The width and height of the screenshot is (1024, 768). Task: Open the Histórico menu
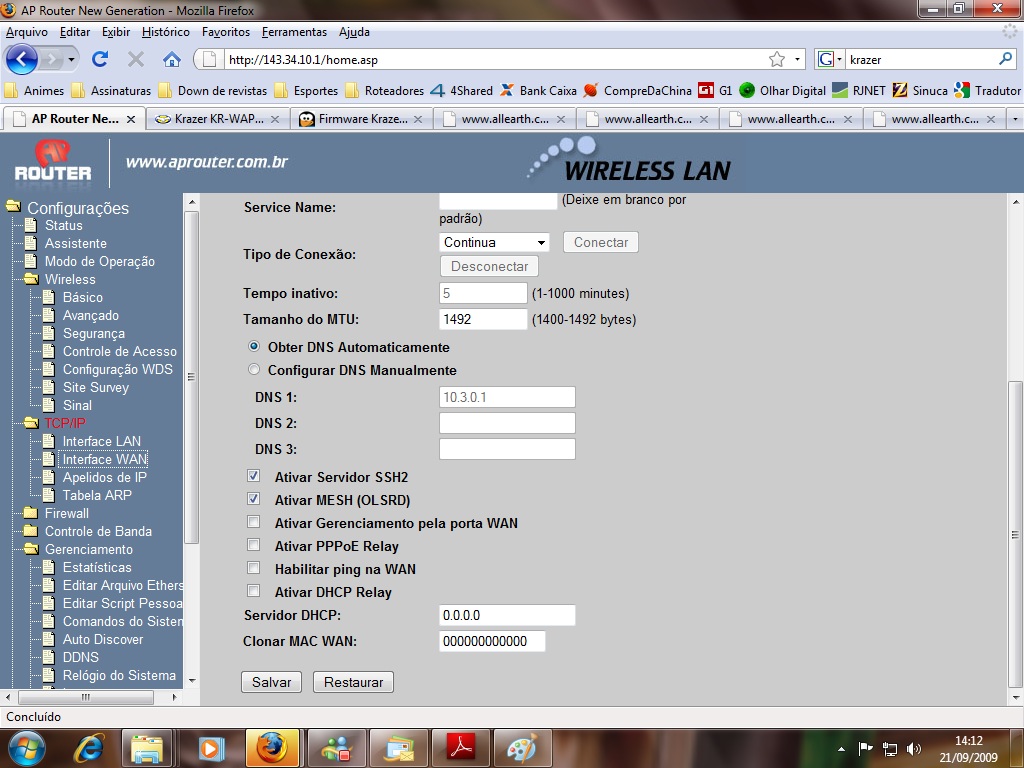coord(166,32)
